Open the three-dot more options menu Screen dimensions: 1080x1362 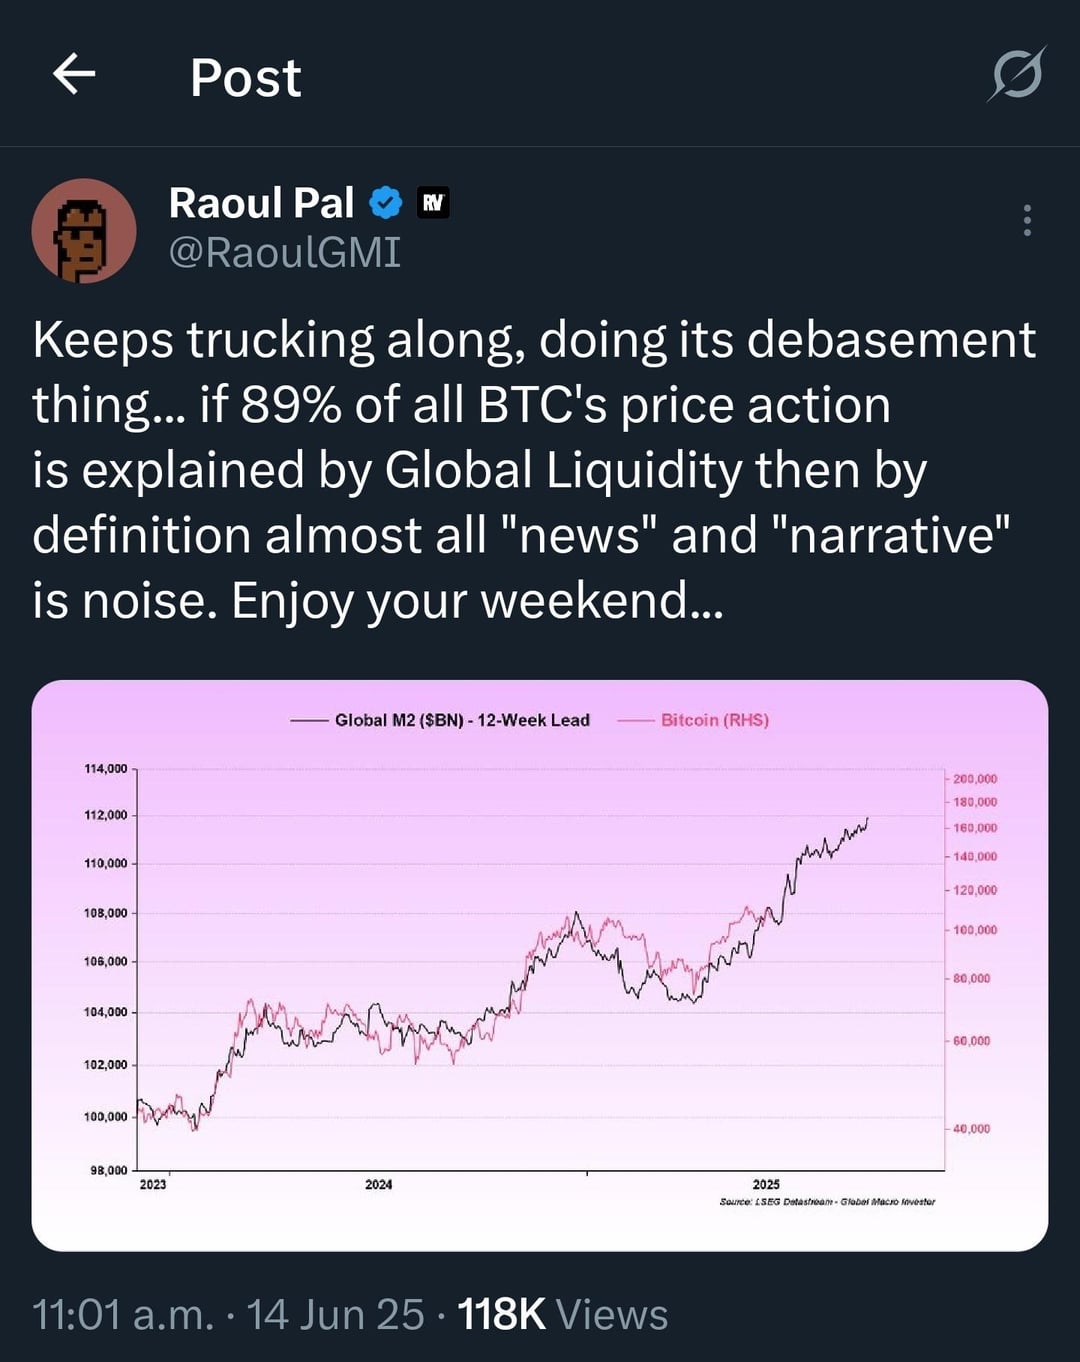coord(1027,220)
